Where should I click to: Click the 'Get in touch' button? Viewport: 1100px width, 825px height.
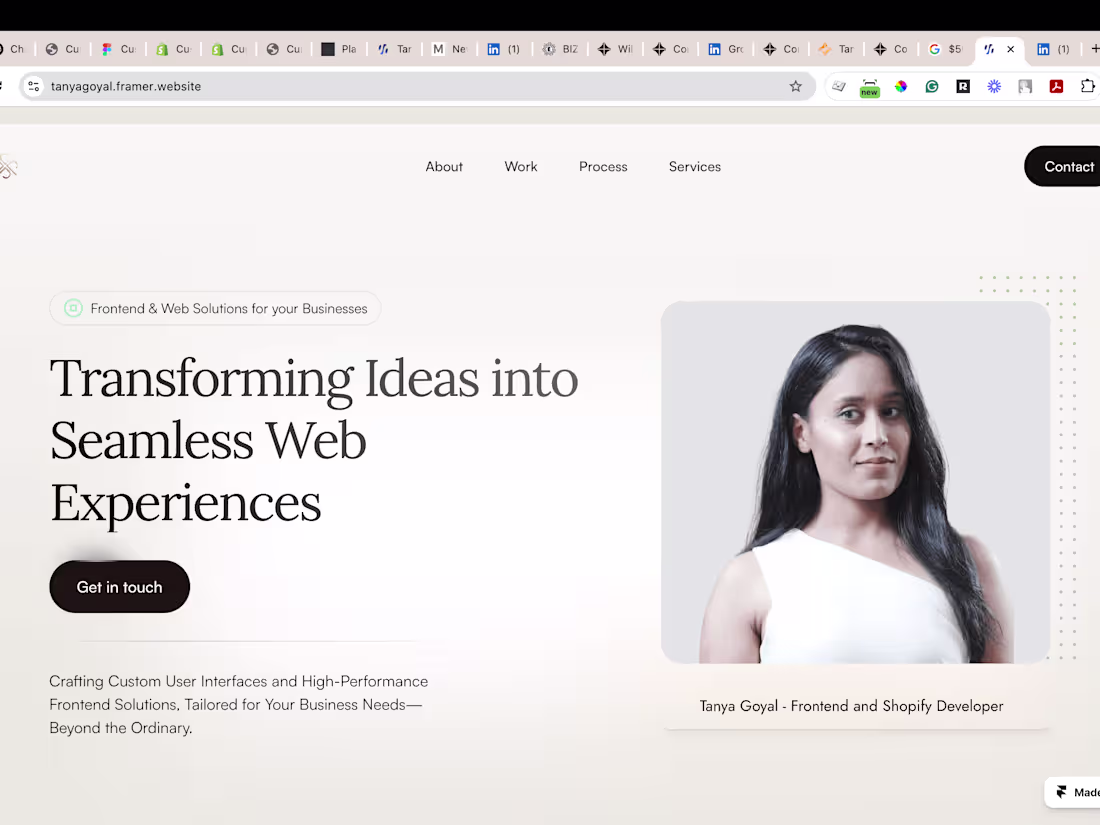pos(119,587)
